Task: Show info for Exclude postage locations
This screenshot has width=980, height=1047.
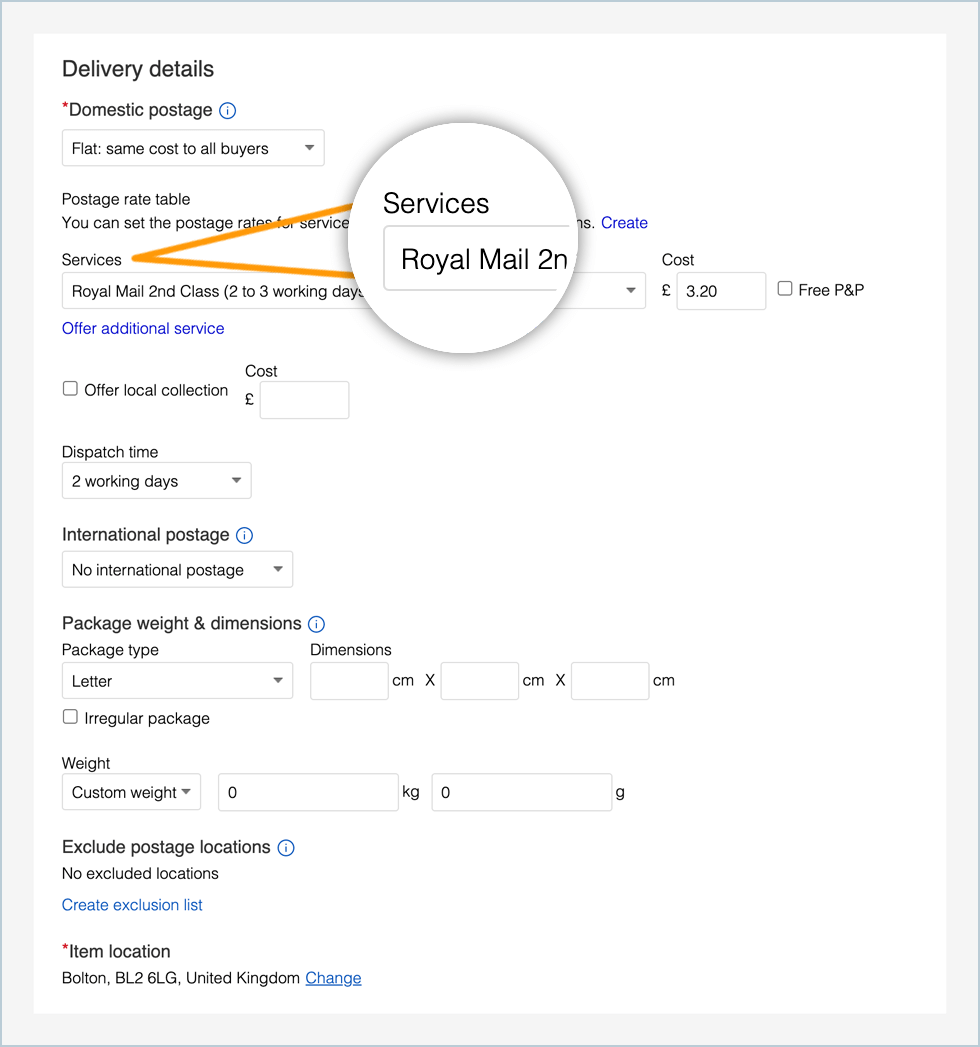Action: coord(286,848)
